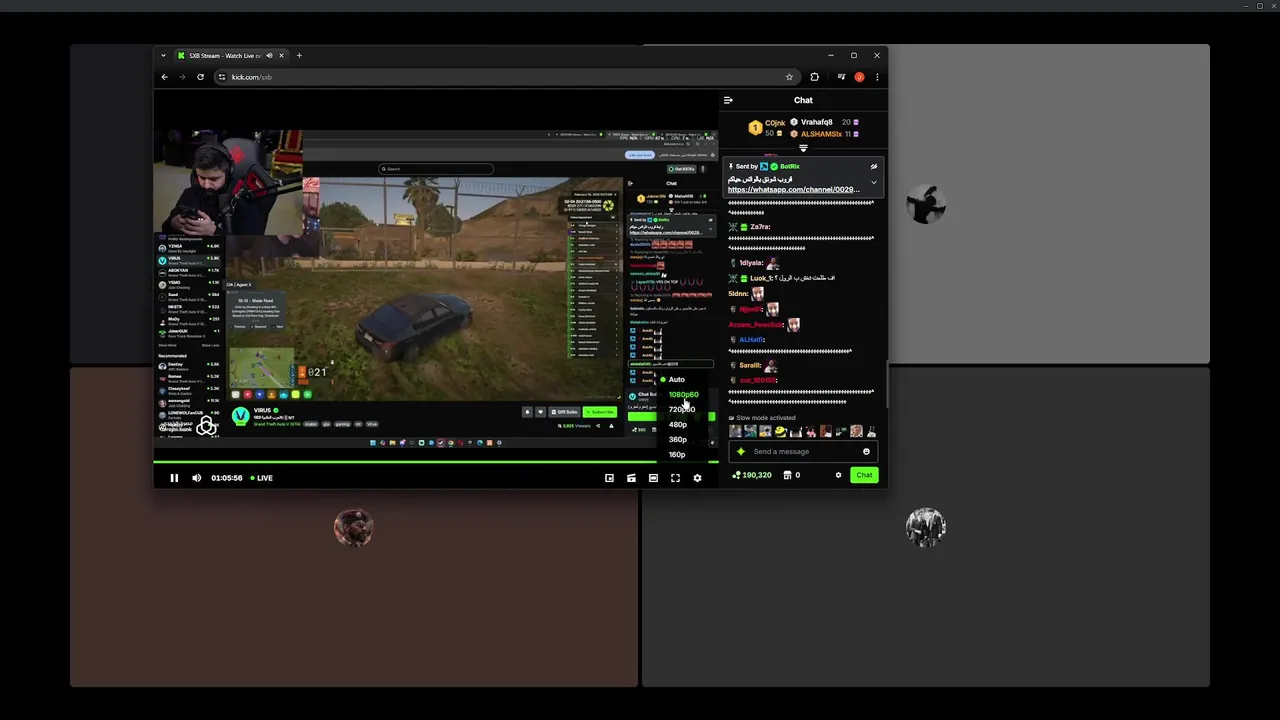Collapse chat panel with header icon
Viewport: 1280px width, 720px height.
[x=728, y=100]
